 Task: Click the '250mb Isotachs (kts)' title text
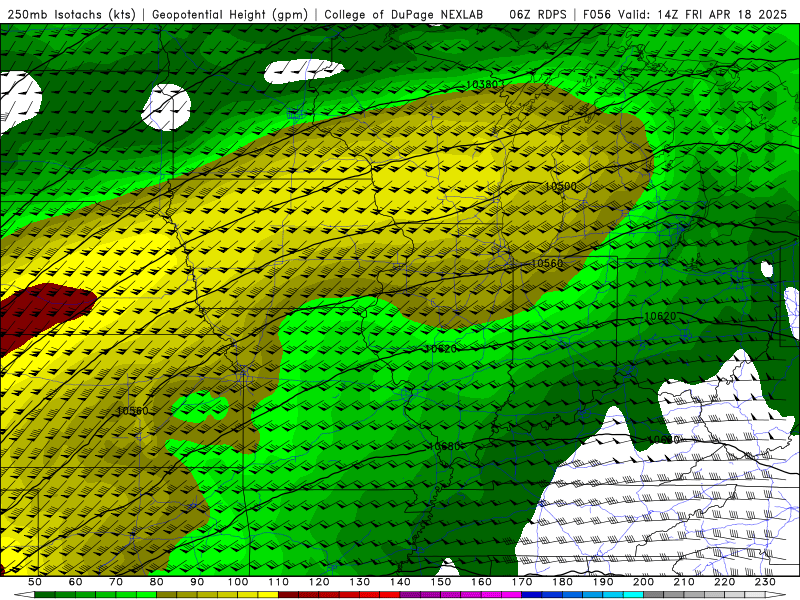point(72,15)
